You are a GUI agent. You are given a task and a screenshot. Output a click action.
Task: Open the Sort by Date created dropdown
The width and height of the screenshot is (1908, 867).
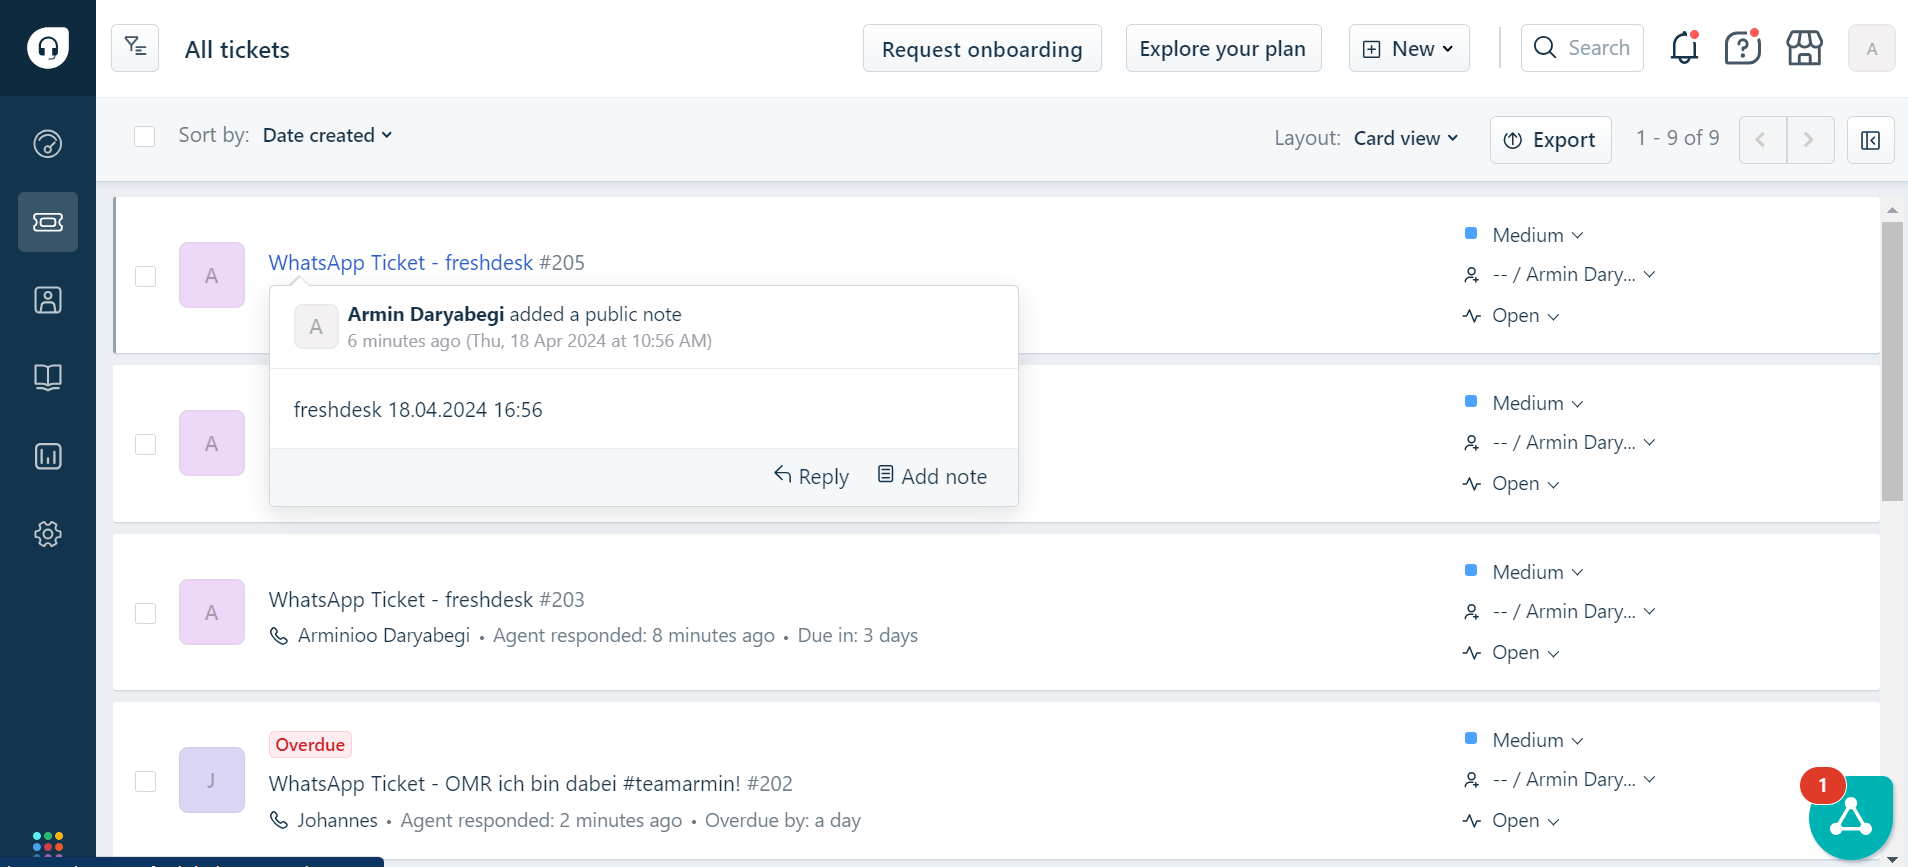click(x=327, y=135)
